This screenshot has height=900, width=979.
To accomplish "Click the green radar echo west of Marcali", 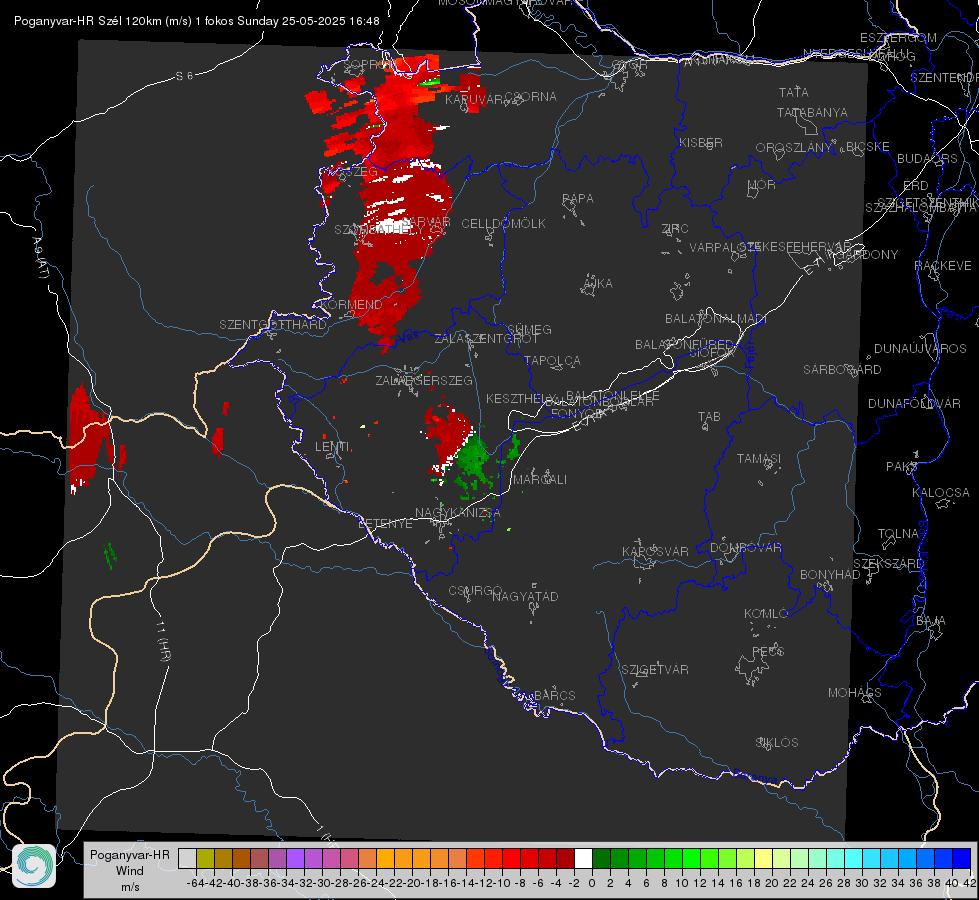I will pos(475,462).
